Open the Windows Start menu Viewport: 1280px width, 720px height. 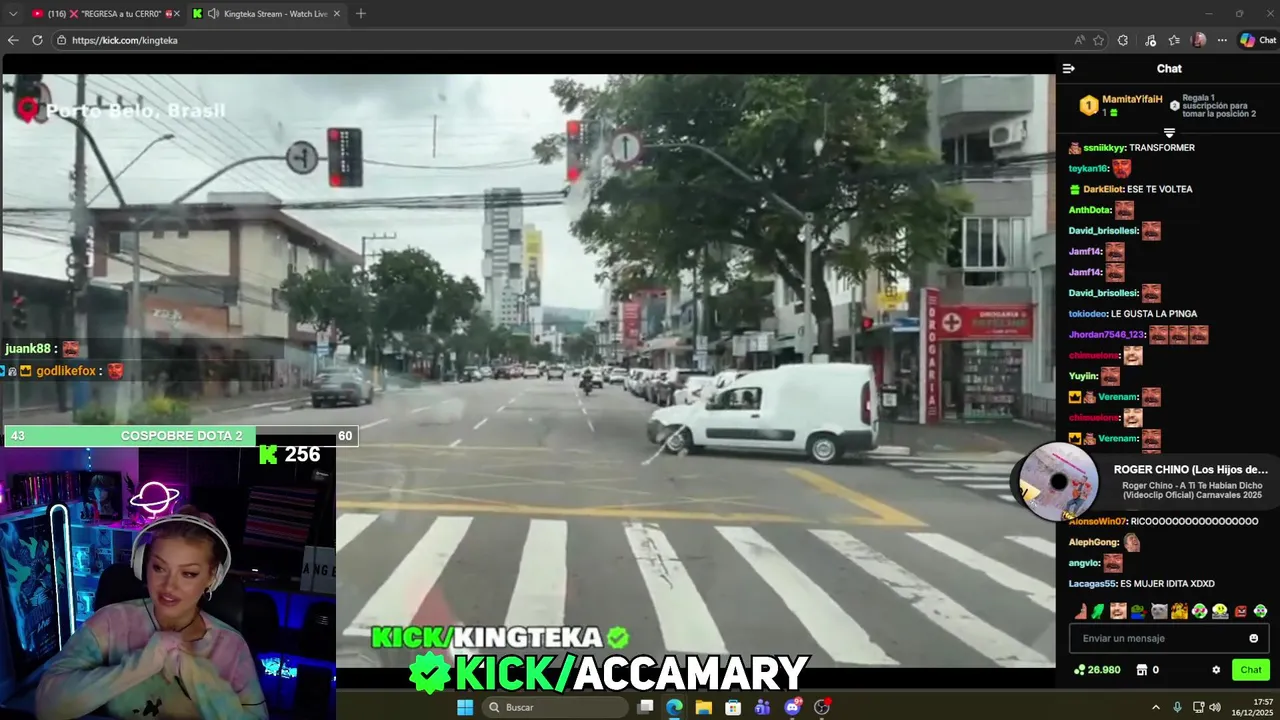[x=465, y=707]
